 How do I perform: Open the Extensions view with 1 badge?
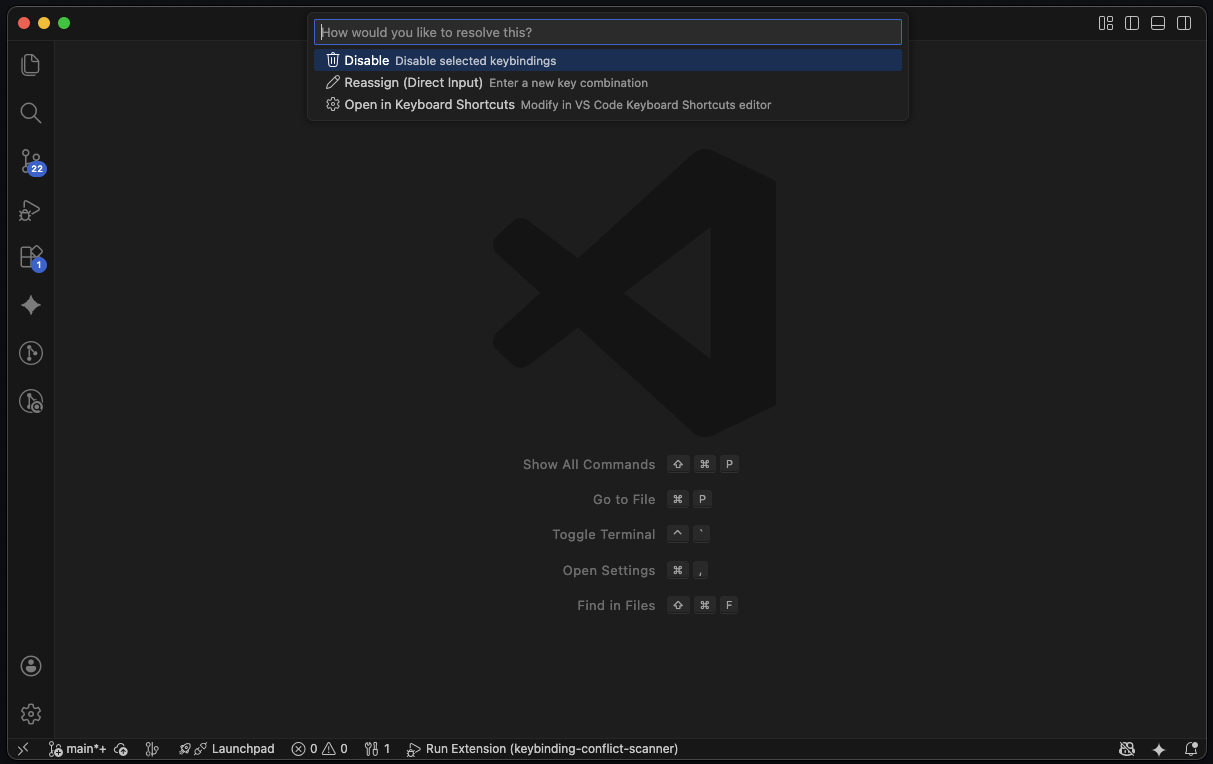pos(31,257)
